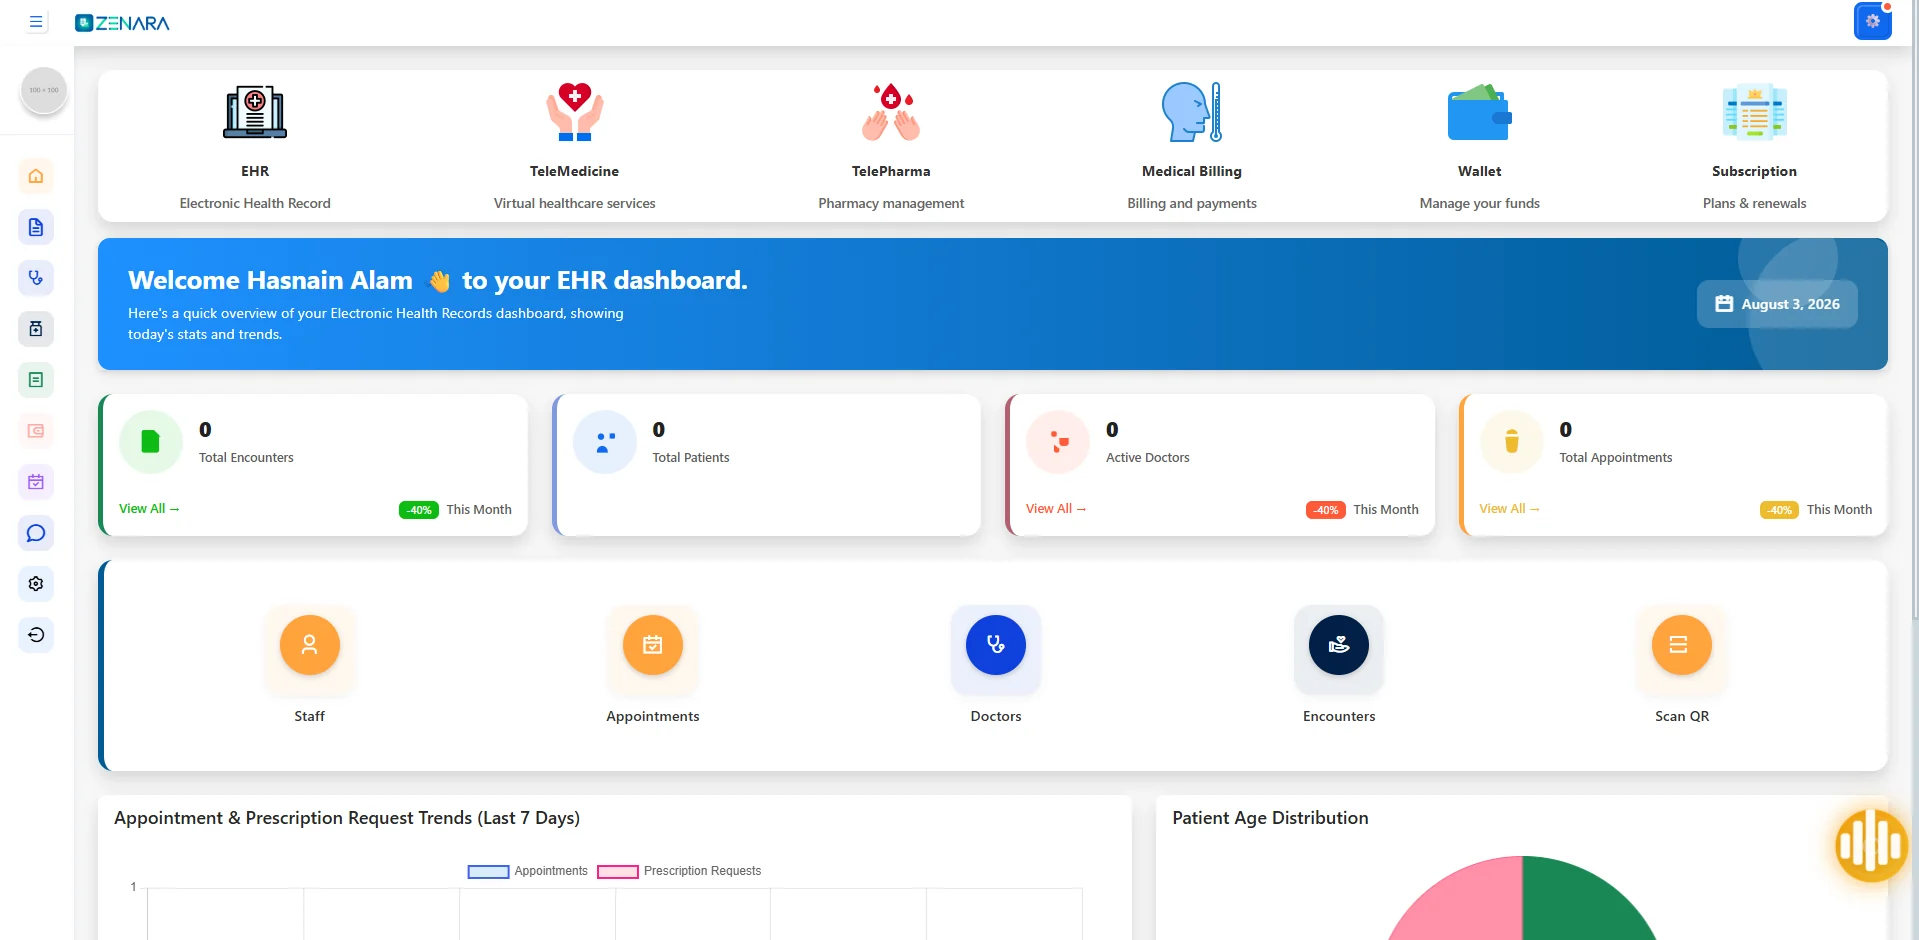View All under Active Doctors
The width and height of the screenshot is (1919, 940).
1056,508
